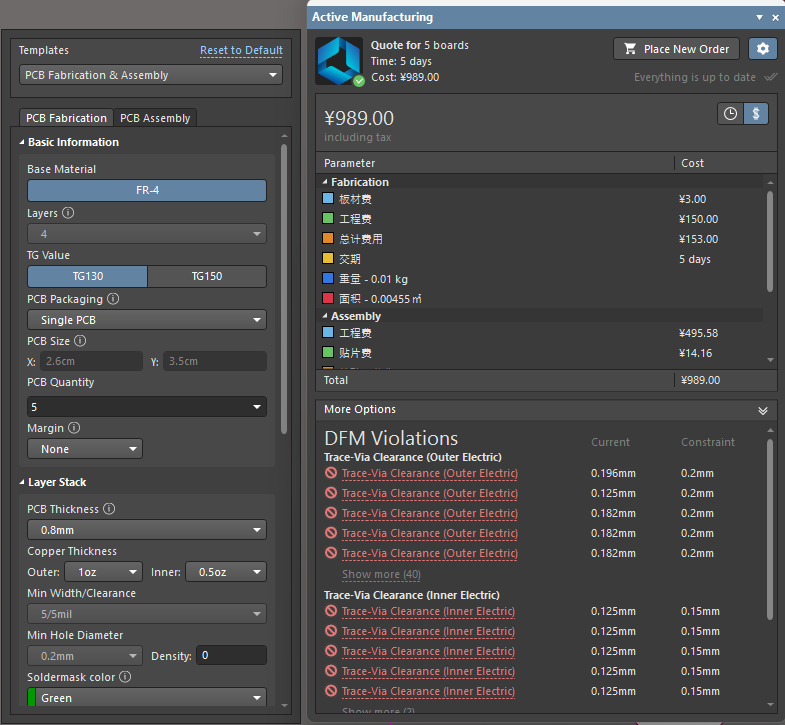Click the Total row value ¥989.00

700,380
